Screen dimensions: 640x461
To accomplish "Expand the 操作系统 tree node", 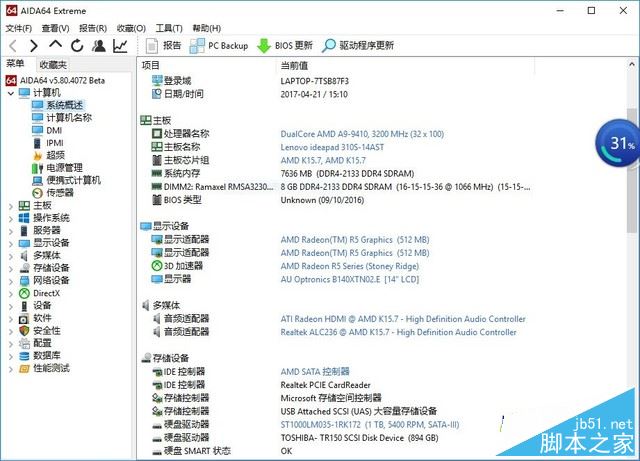I will (x=11, y=219).
